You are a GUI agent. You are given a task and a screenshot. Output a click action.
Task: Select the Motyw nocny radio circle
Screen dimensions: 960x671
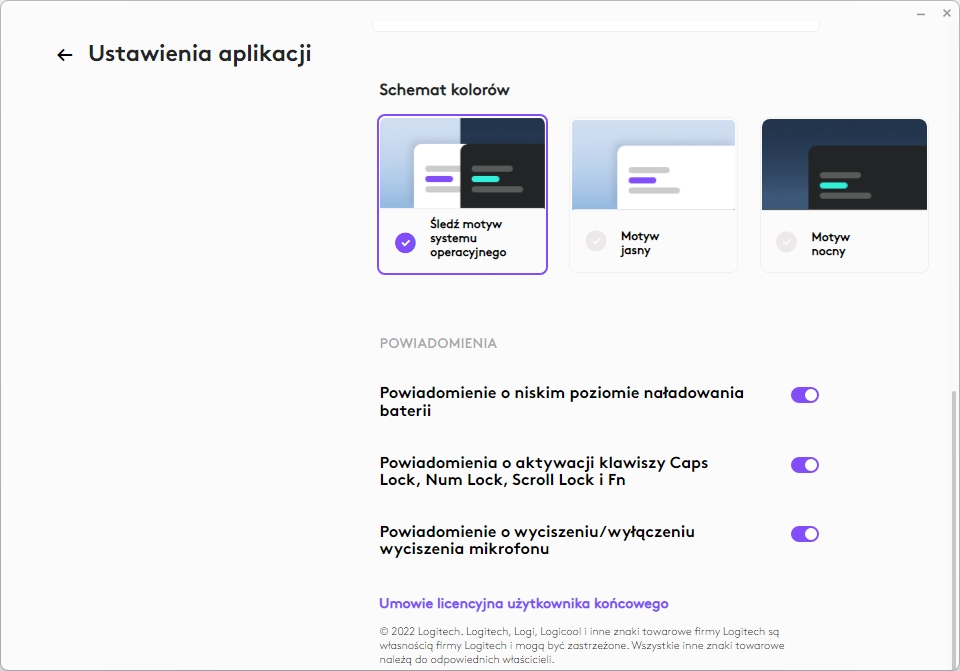point(786,242)
